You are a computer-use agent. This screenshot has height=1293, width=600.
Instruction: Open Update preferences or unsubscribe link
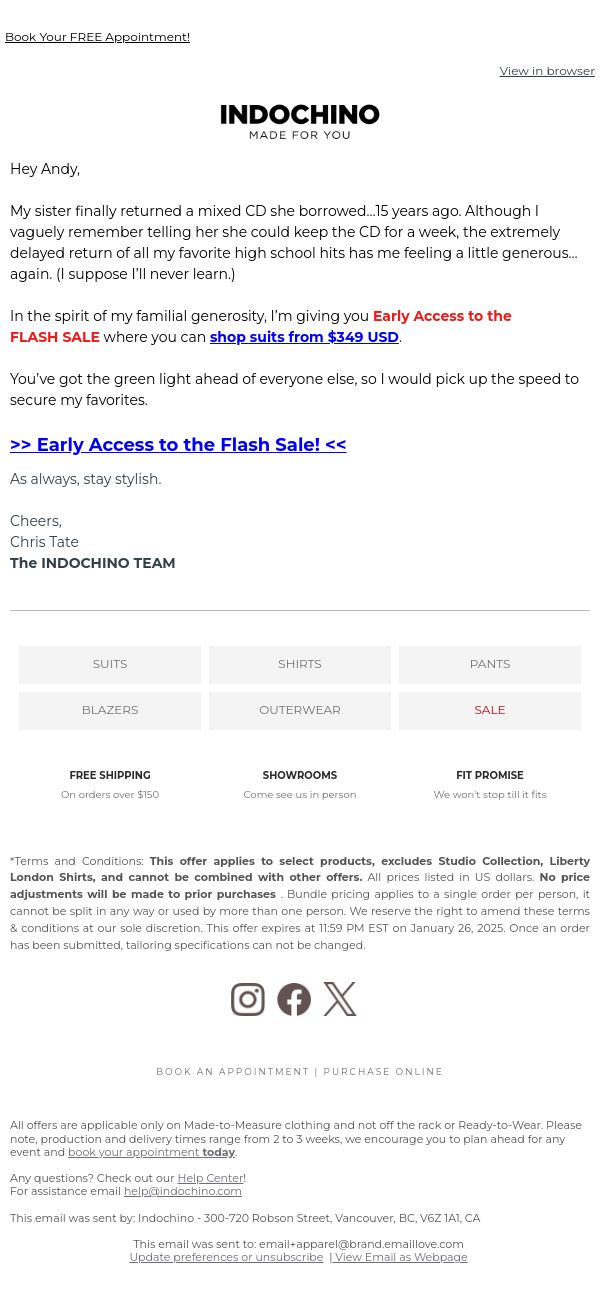226,1257
